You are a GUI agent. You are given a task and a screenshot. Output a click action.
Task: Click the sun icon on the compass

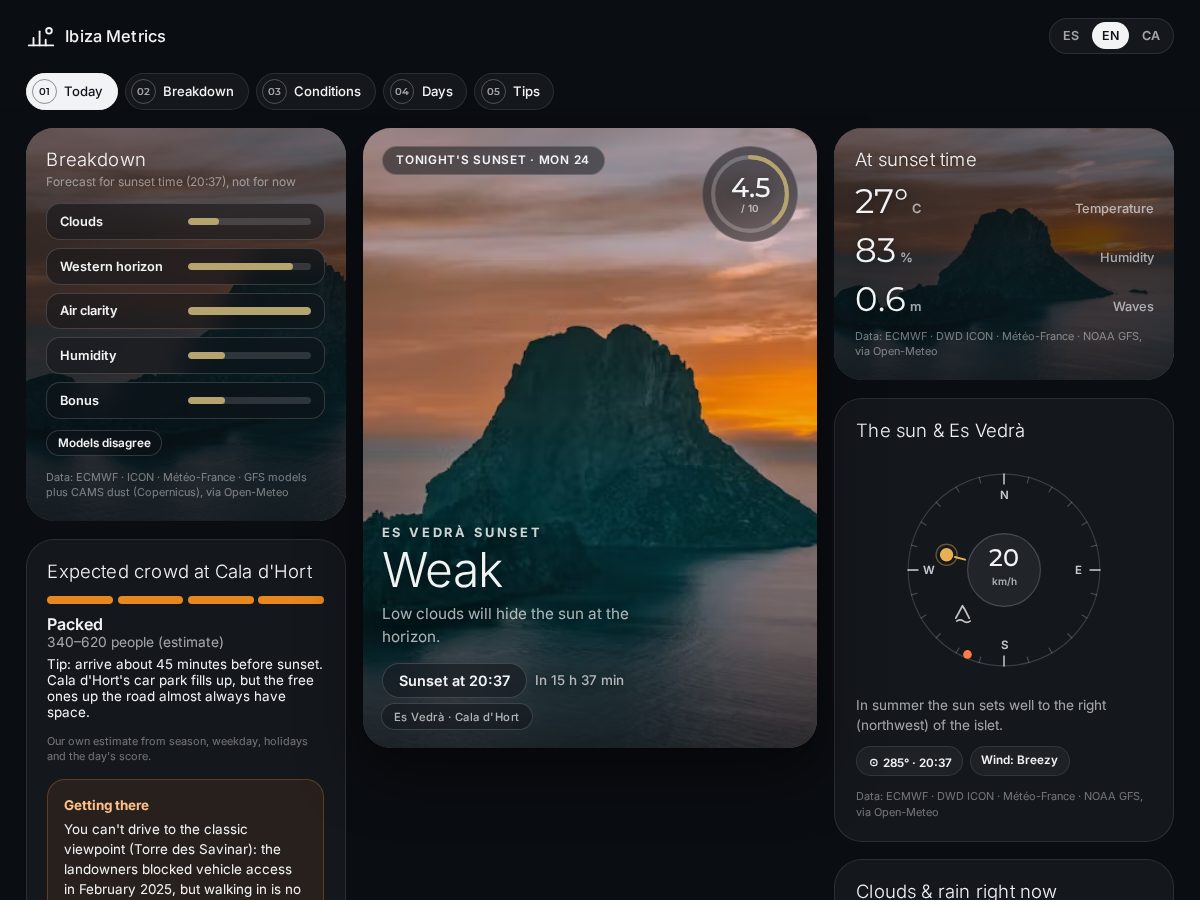tap(946, 555)
